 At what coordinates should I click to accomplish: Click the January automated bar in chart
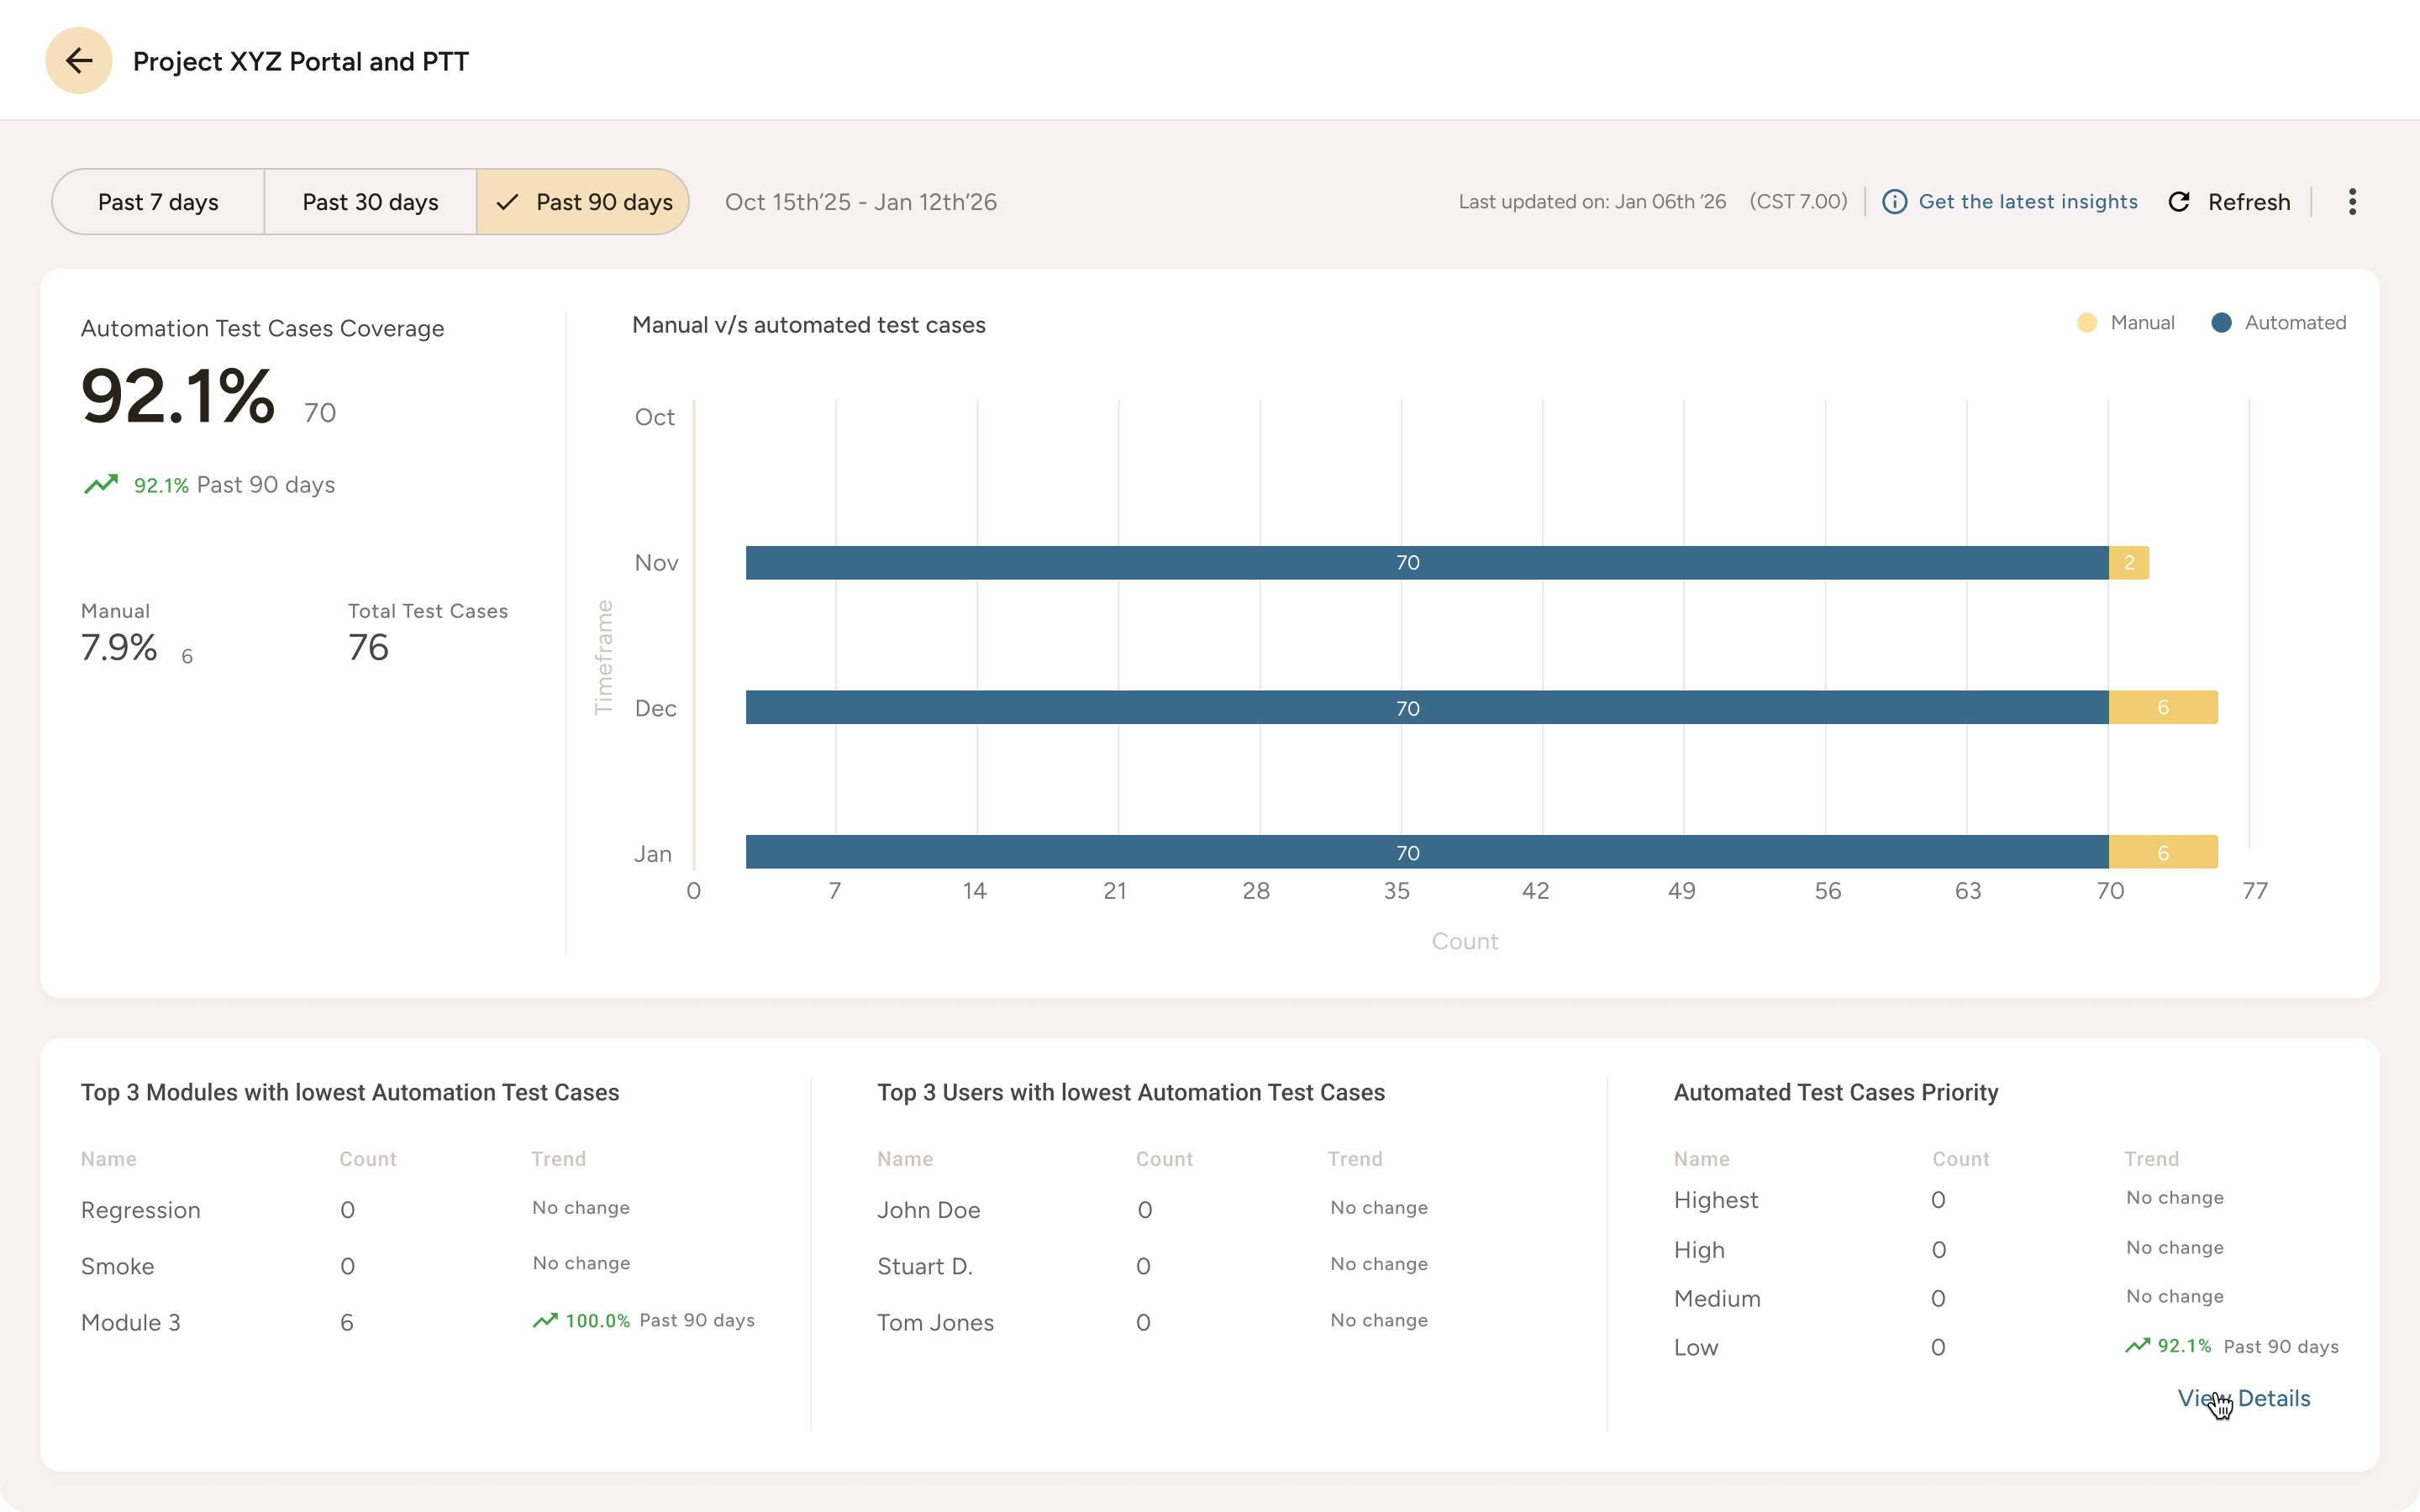point(1410,852)
